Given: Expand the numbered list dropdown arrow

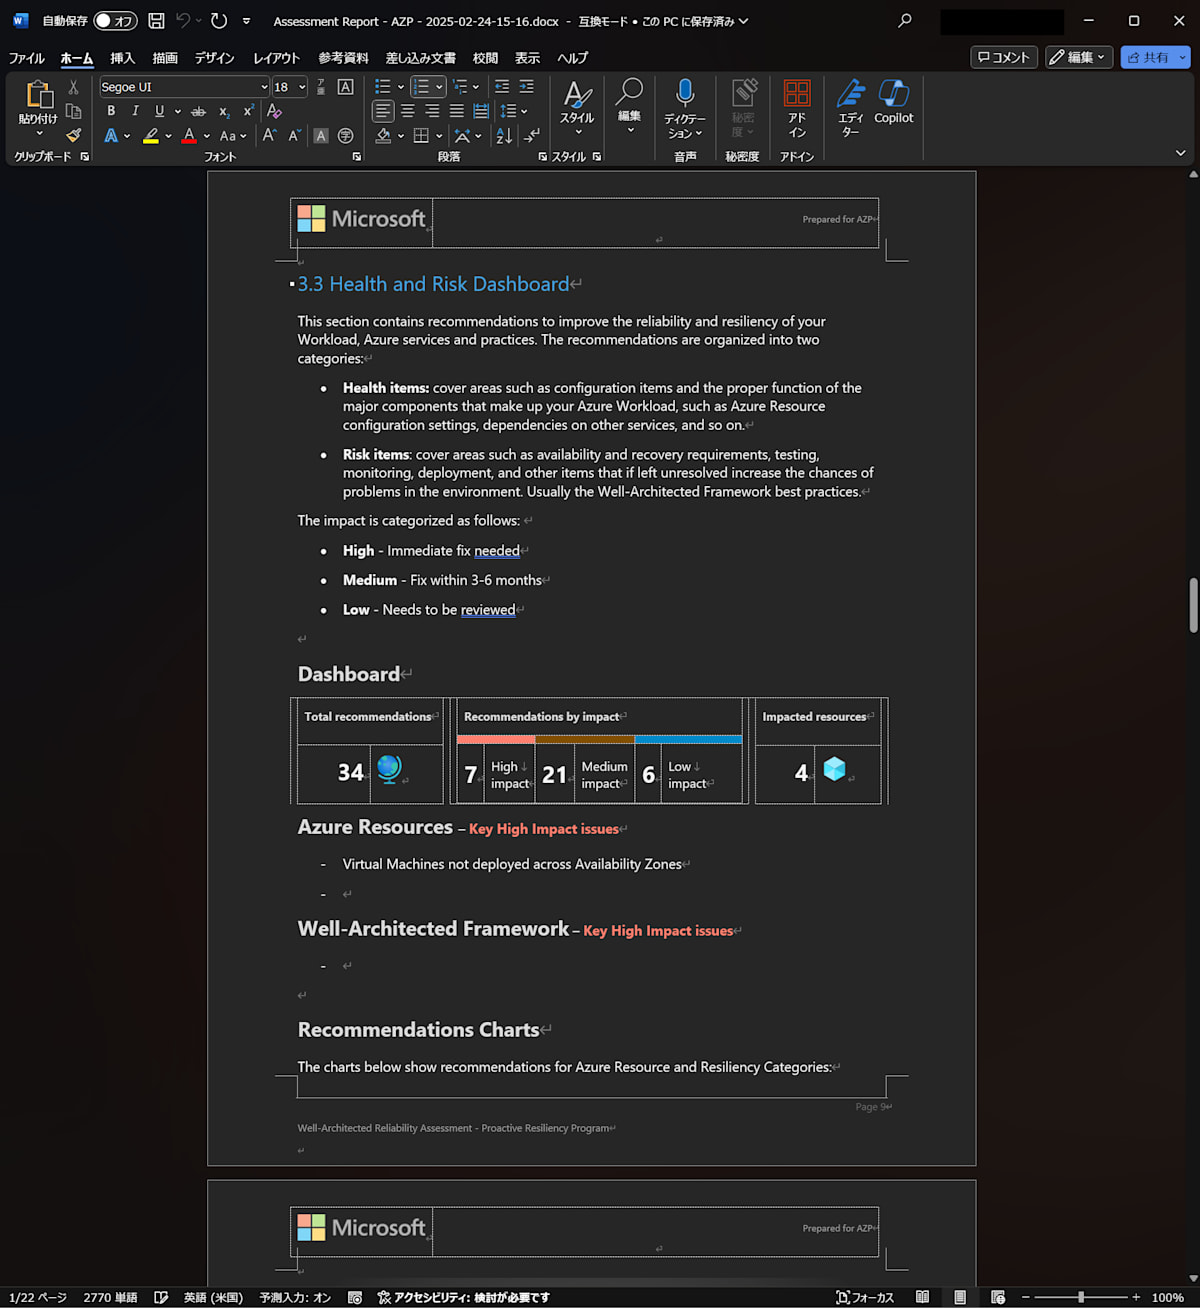Looking at the screenshot, I should pyautogui.click(x=439, y=87).
